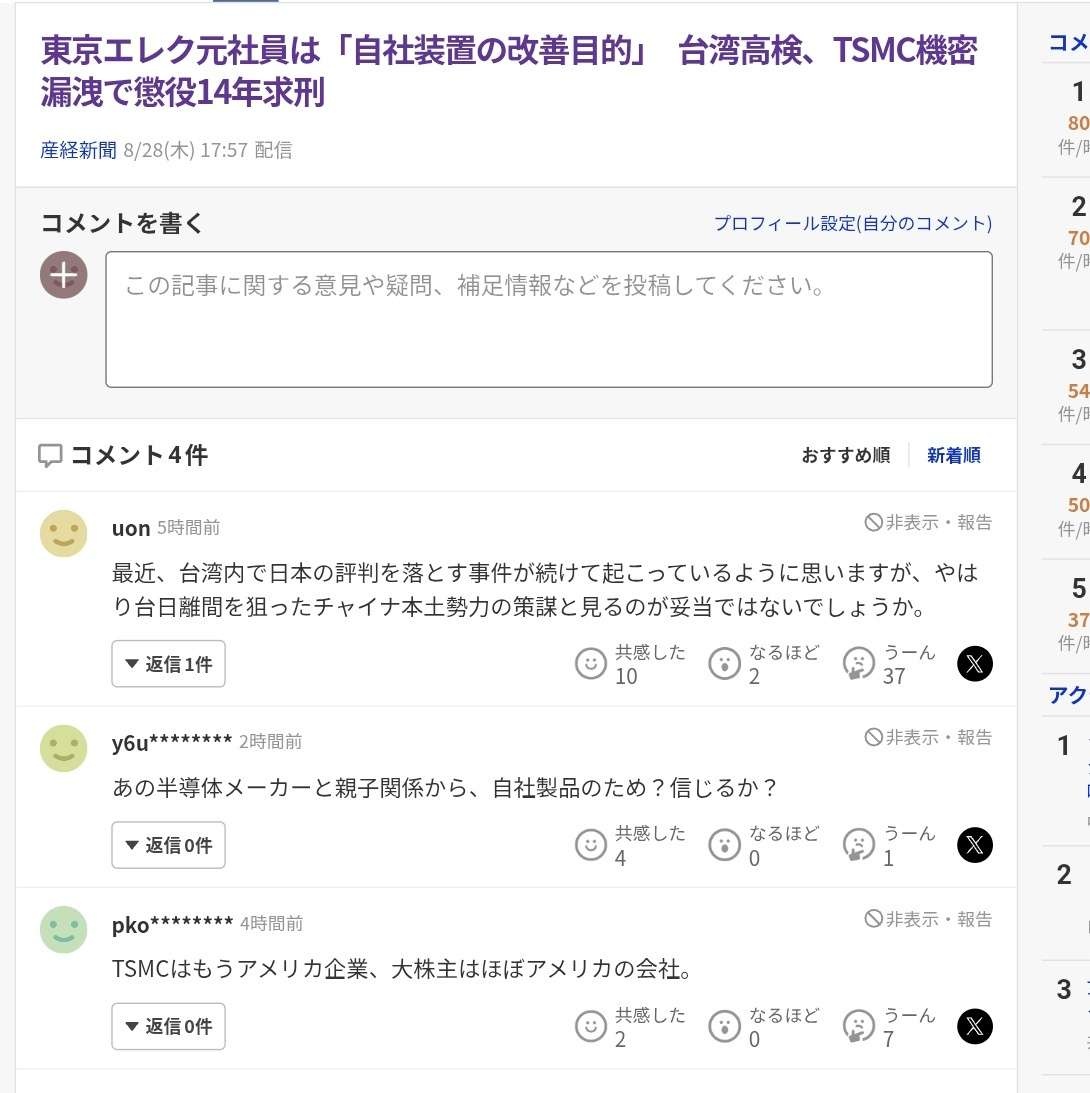
Task: Toggle 共感した on pko's comment
Action: 591,1027
